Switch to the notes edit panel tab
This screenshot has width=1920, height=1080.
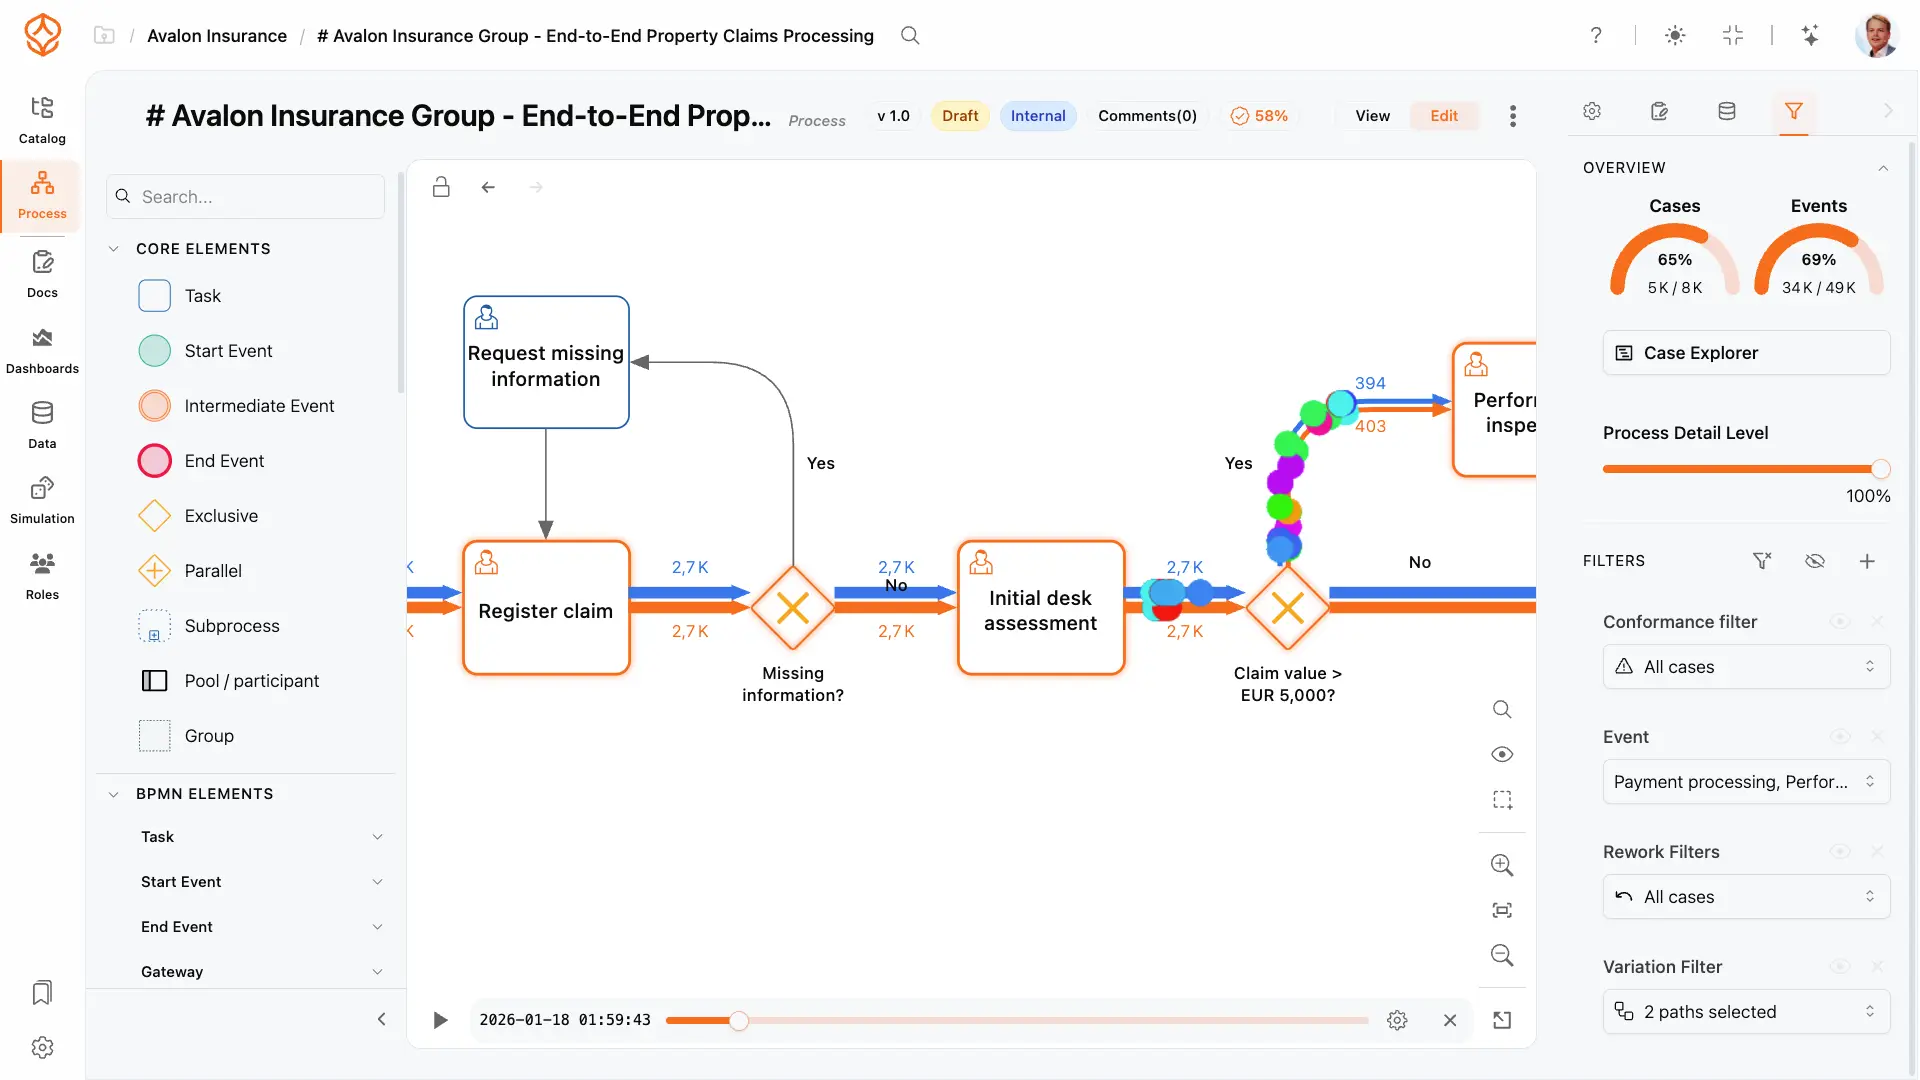point(1659,111)
